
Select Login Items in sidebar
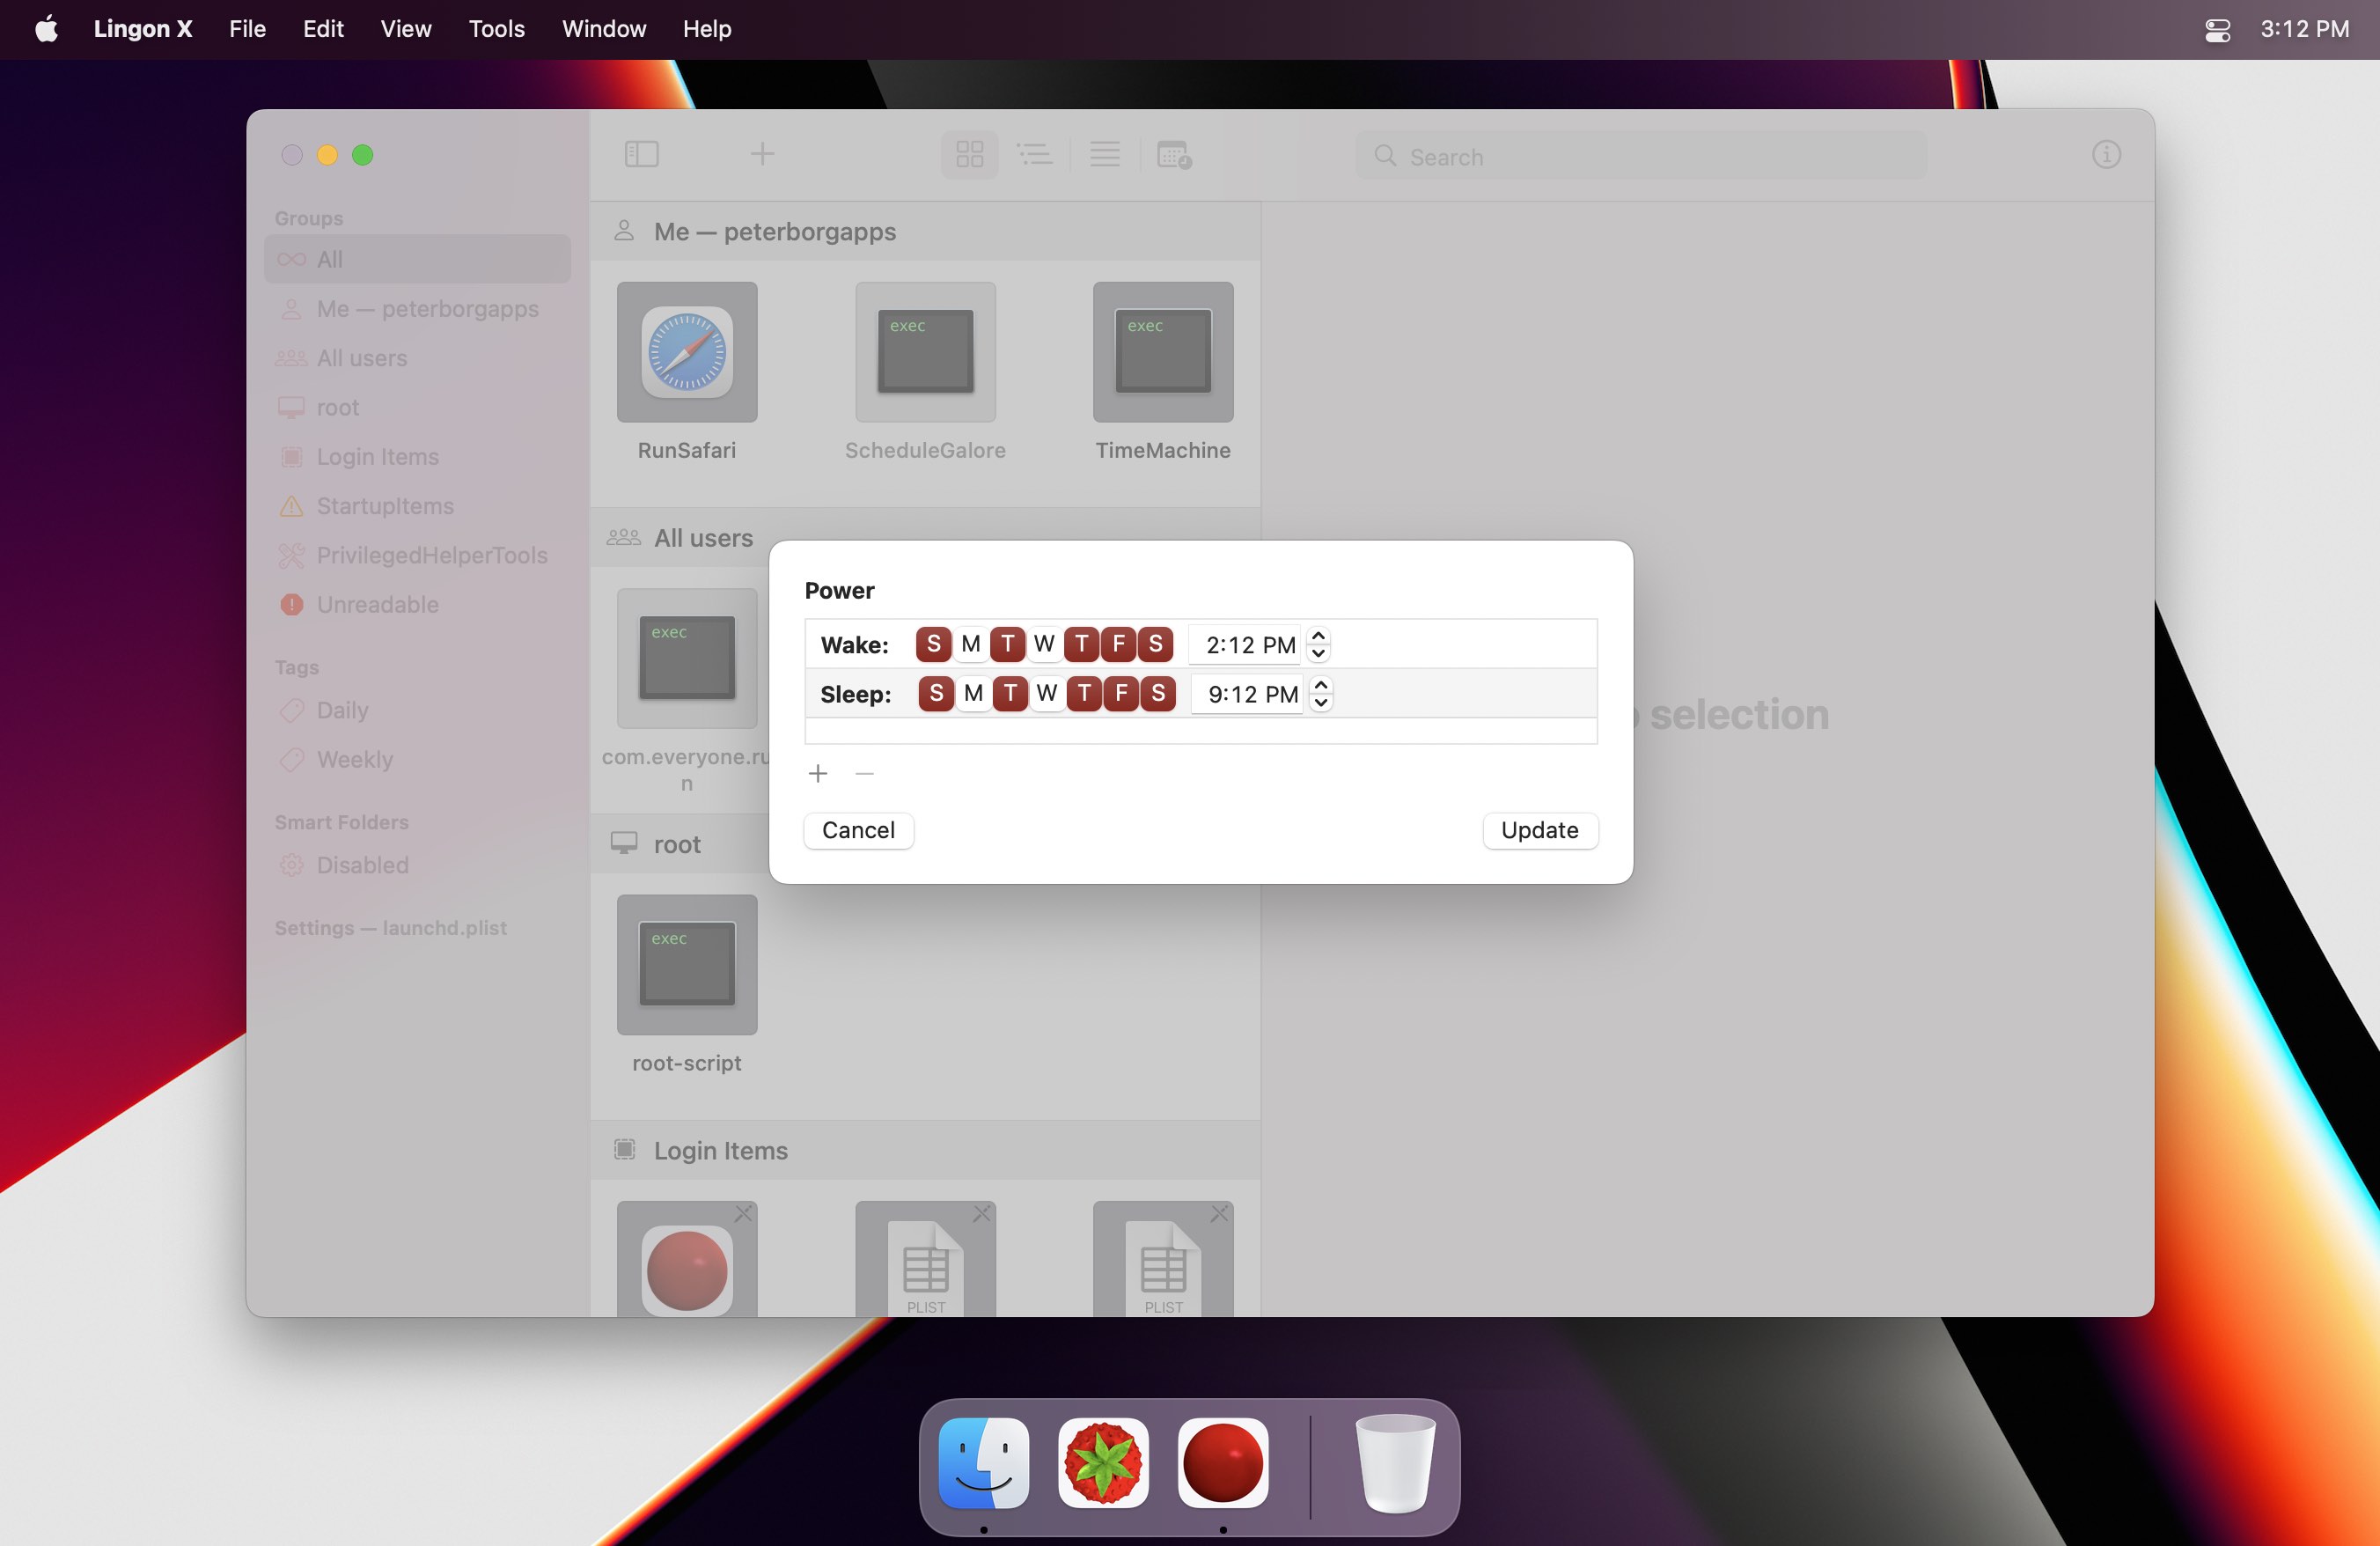417,456
